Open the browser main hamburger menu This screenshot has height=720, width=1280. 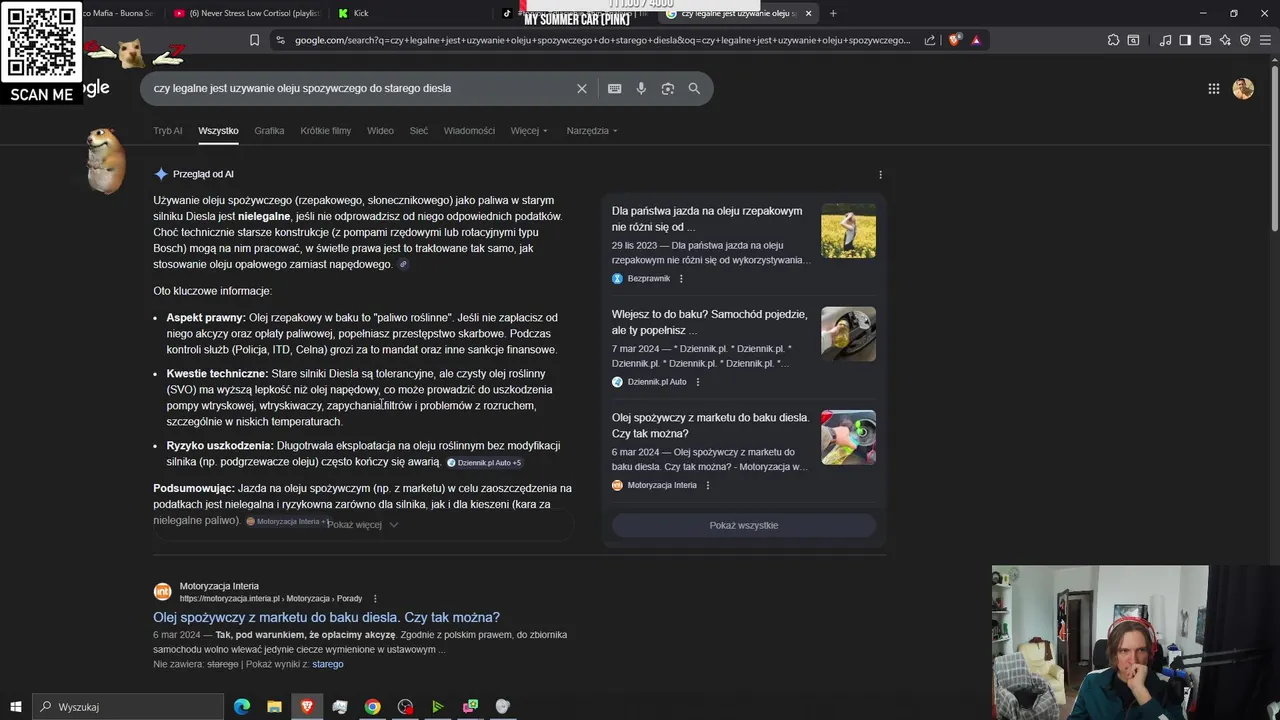[x=1265, y=40]
